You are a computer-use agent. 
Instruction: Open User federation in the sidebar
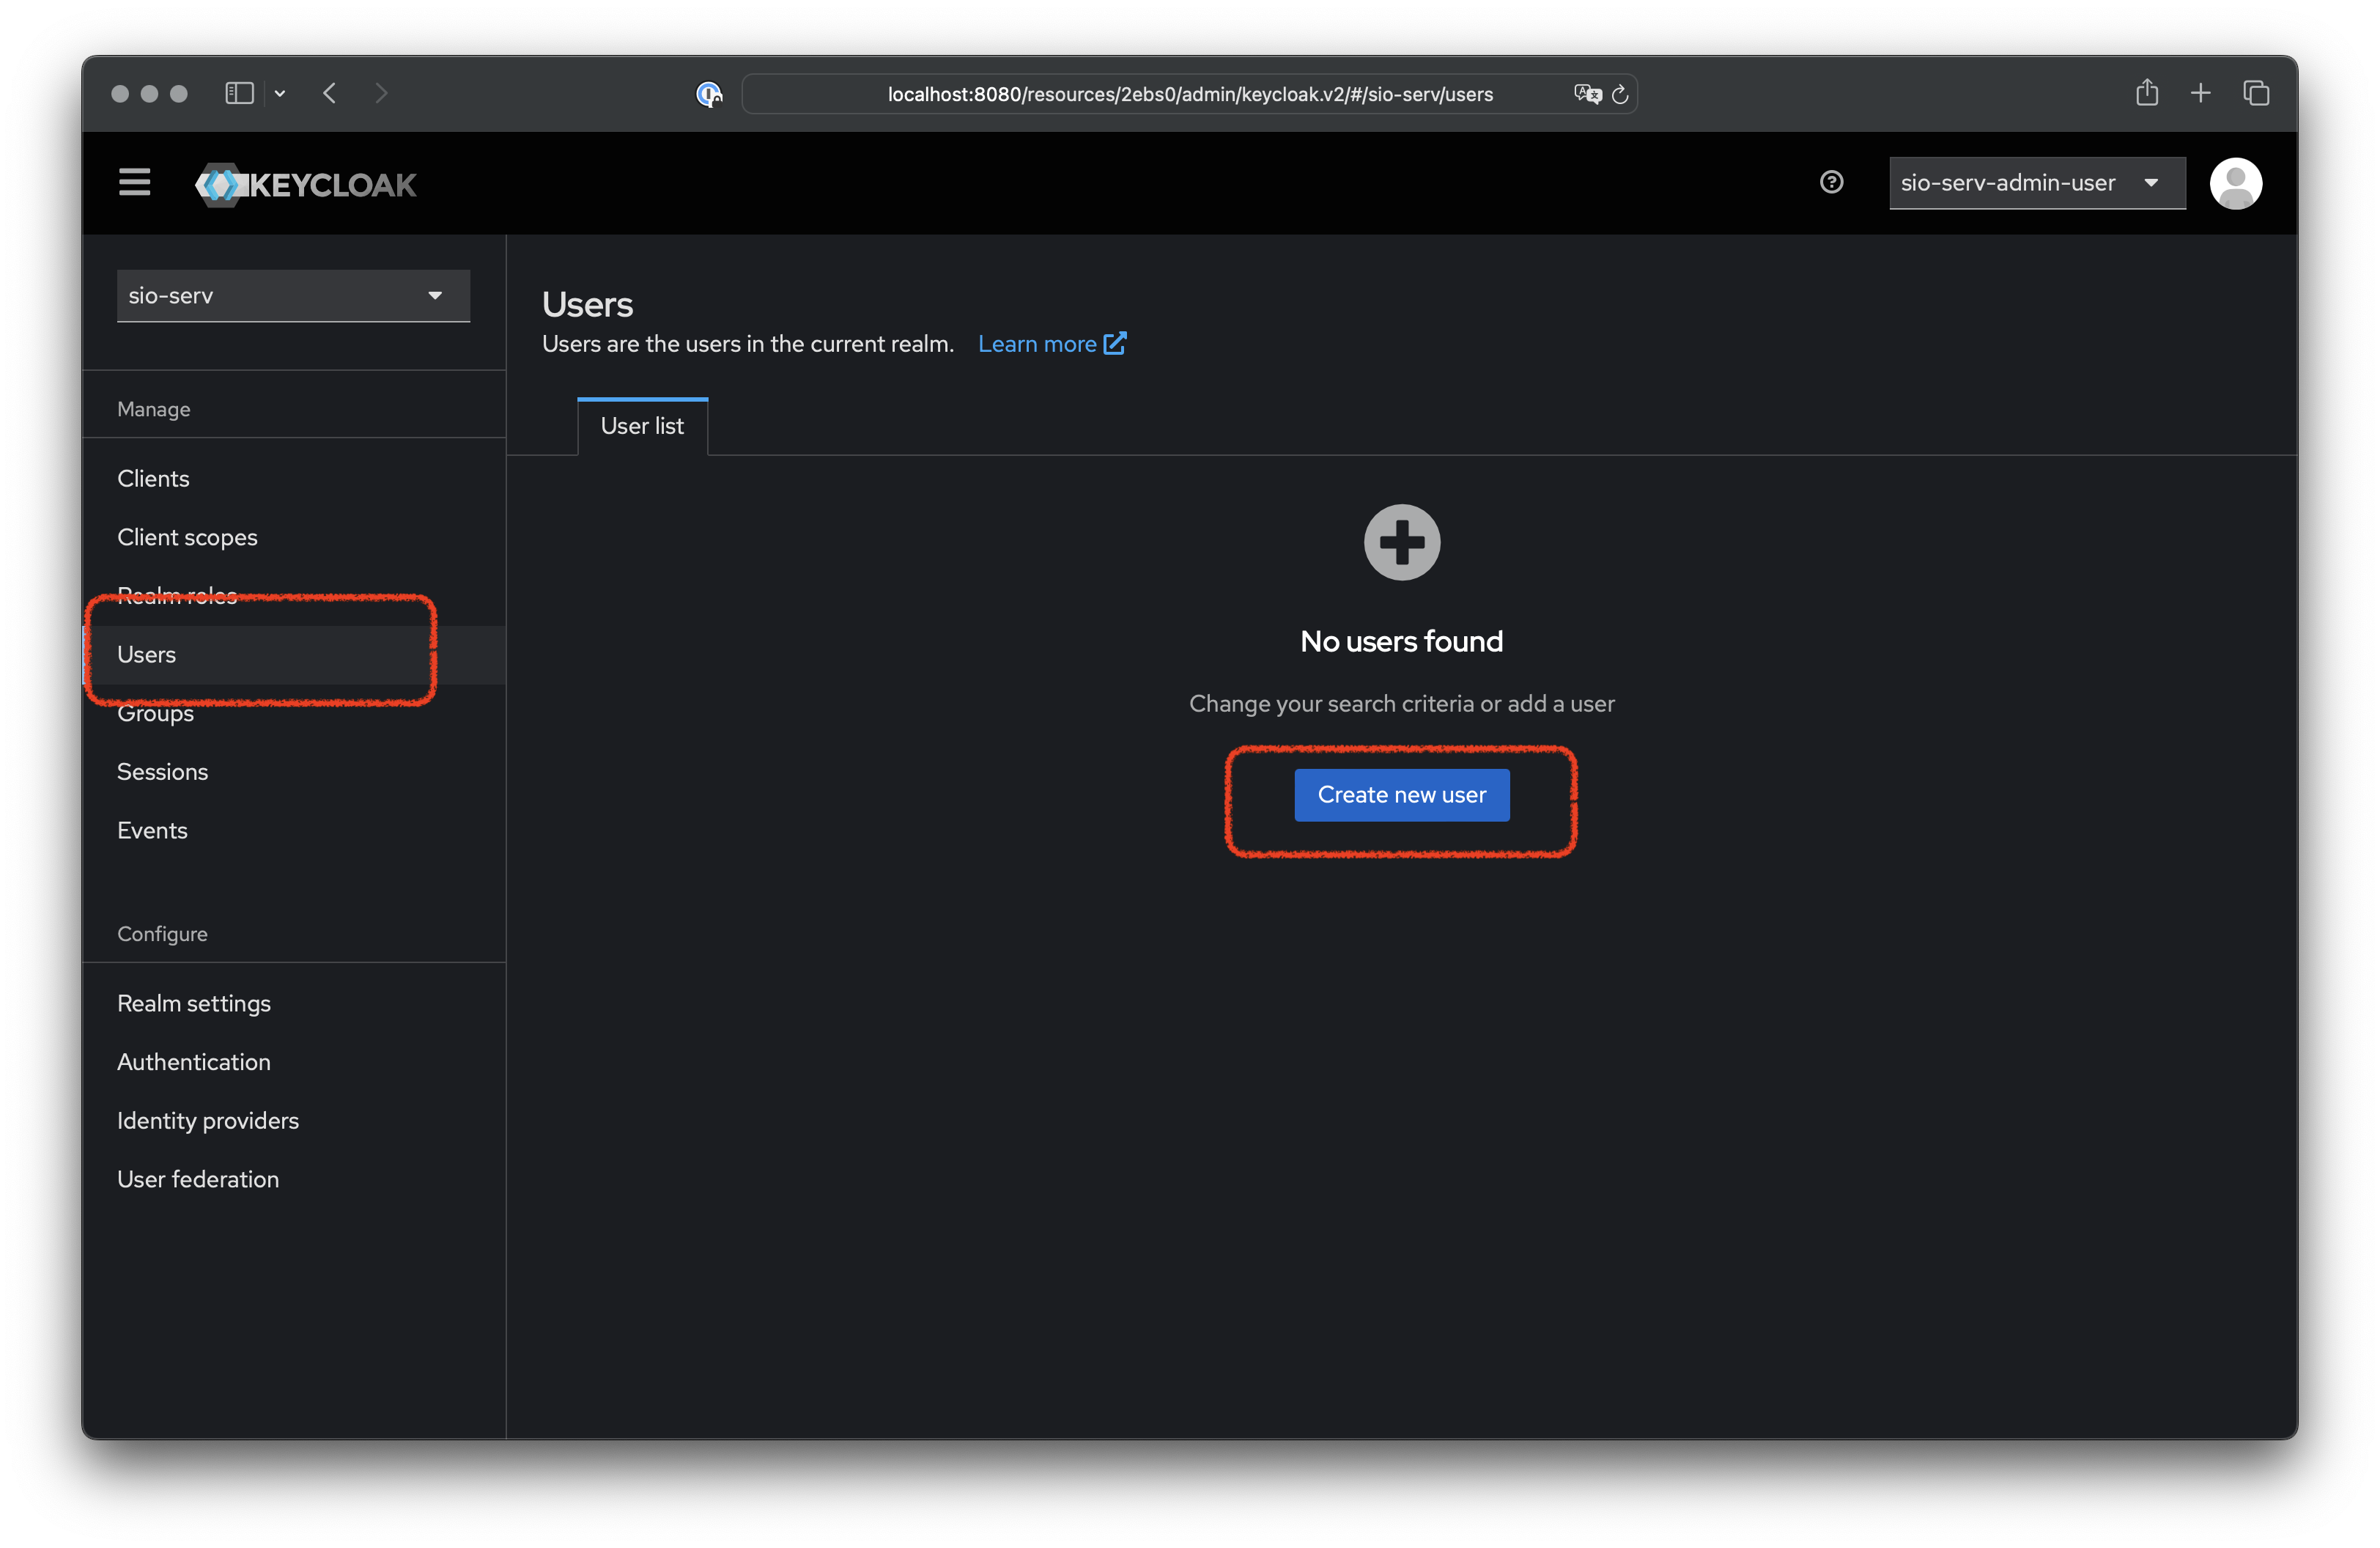[x=293, y=1179]
